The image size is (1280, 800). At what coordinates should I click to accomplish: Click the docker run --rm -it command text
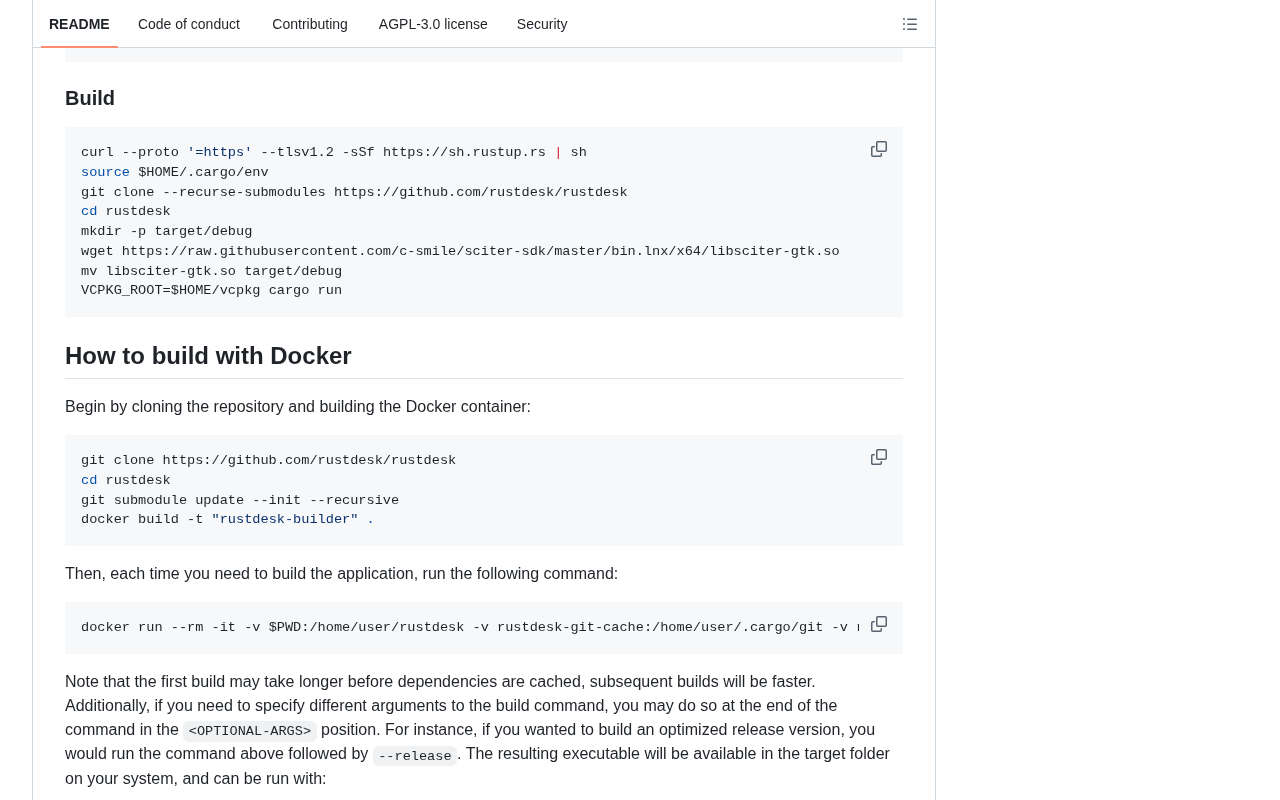point(470,628)
